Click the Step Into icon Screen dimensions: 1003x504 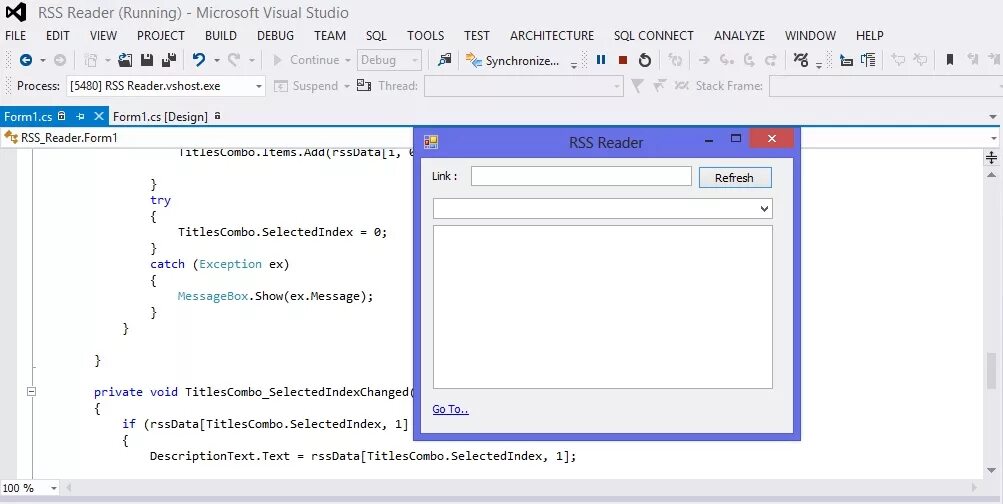point(727,60)
